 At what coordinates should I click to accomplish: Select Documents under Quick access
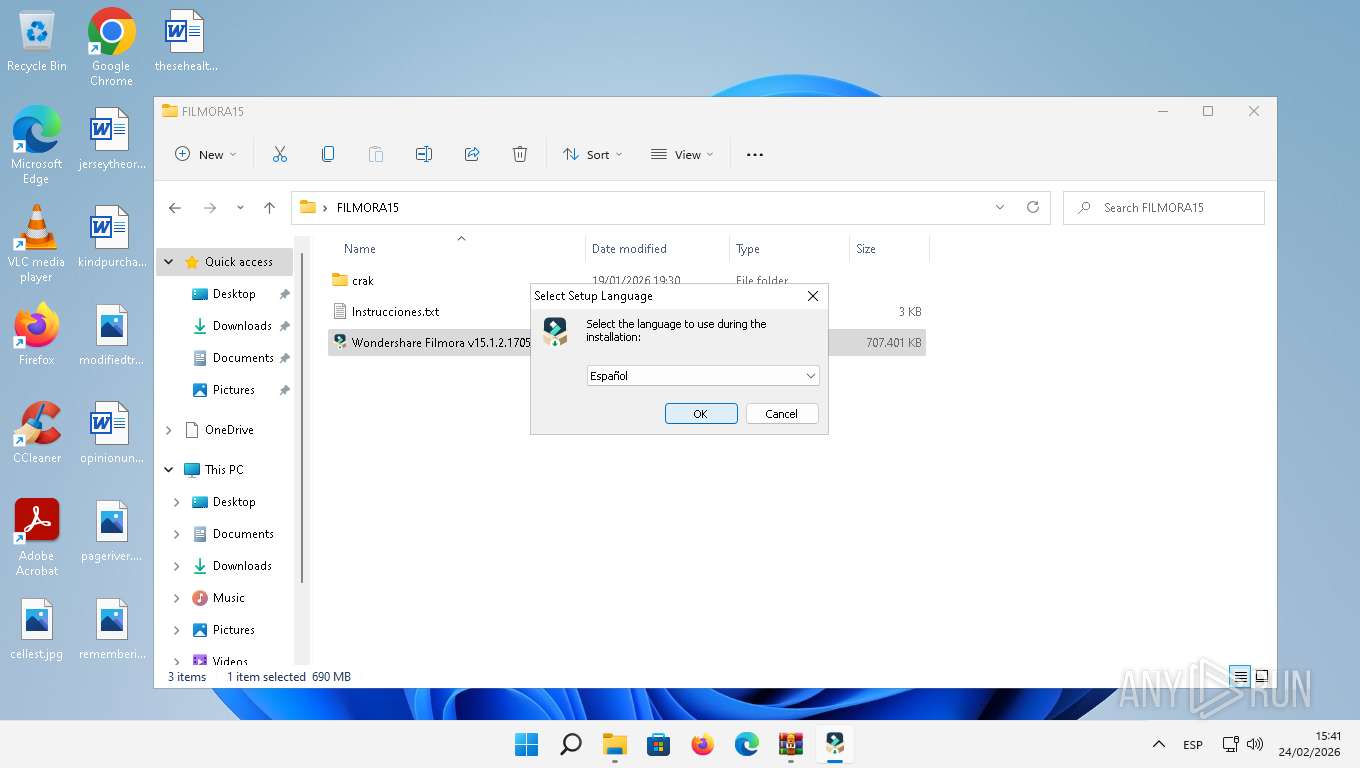[x=243, y=358]
